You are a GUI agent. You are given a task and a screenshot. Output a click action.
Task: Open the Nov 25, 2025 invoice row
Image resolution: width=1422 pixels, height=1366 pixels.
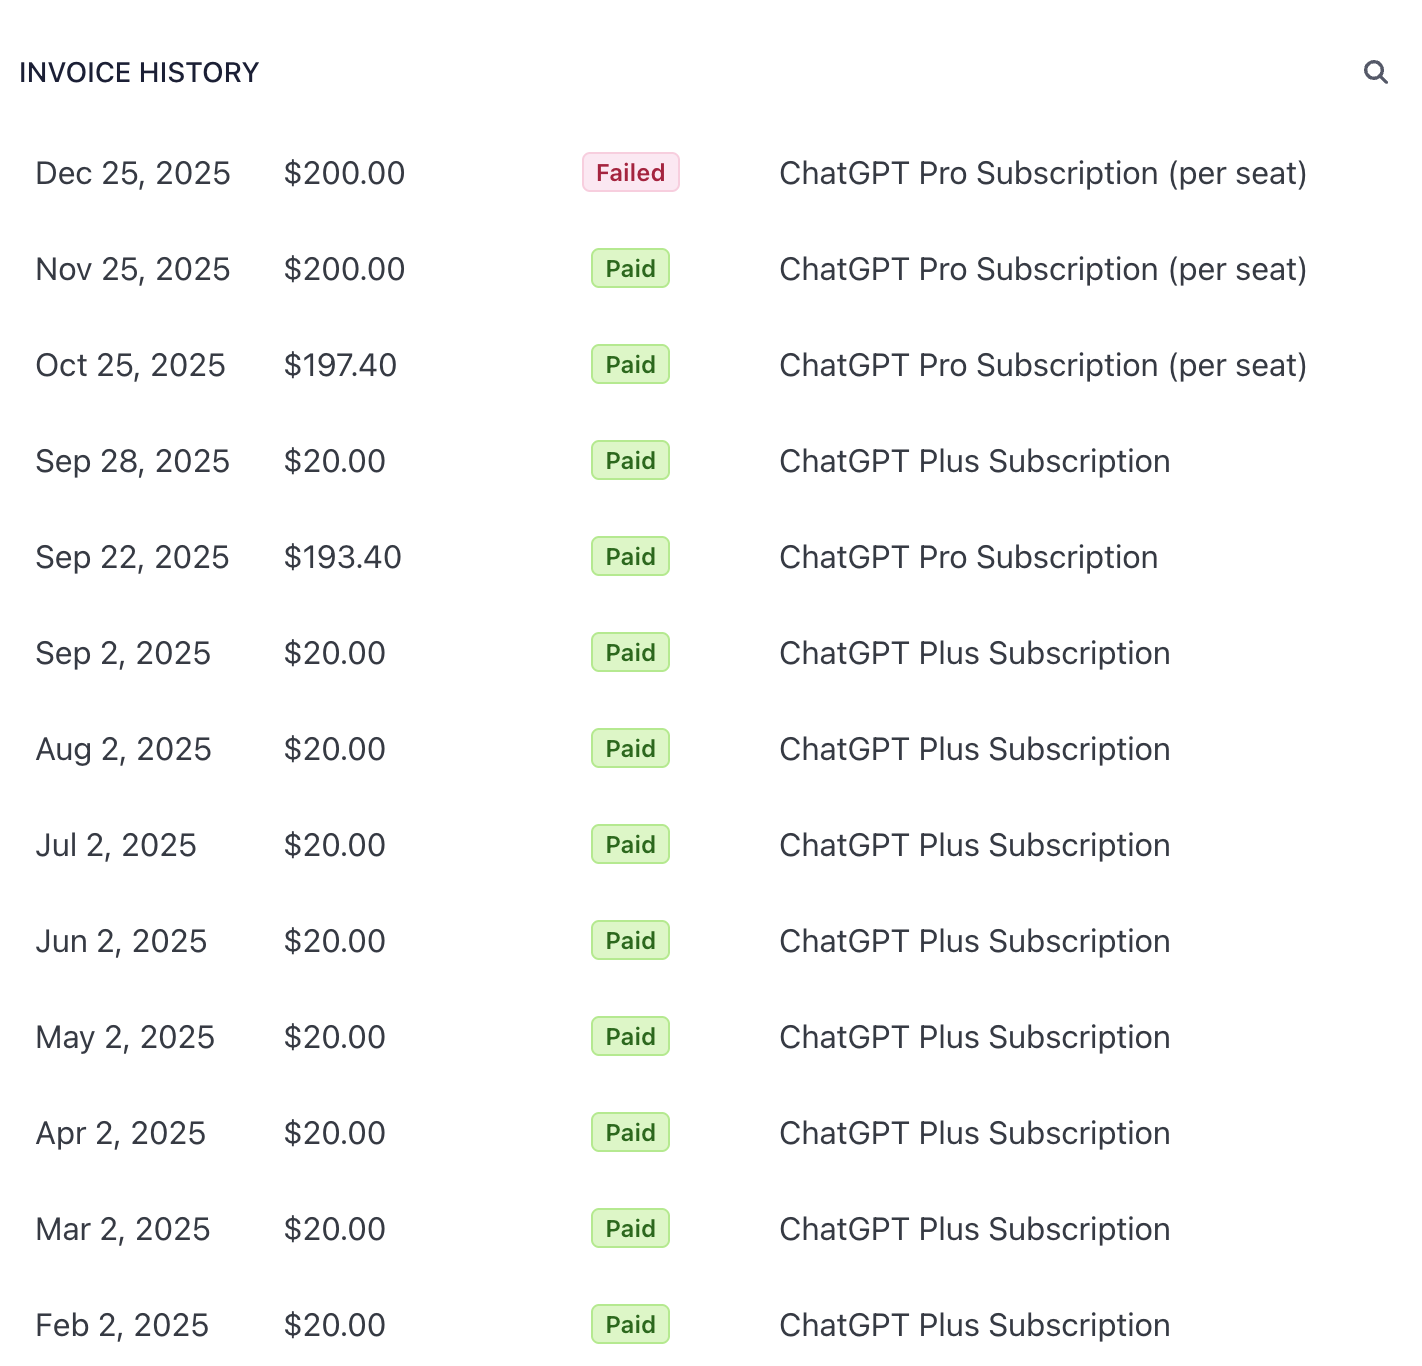133,269
